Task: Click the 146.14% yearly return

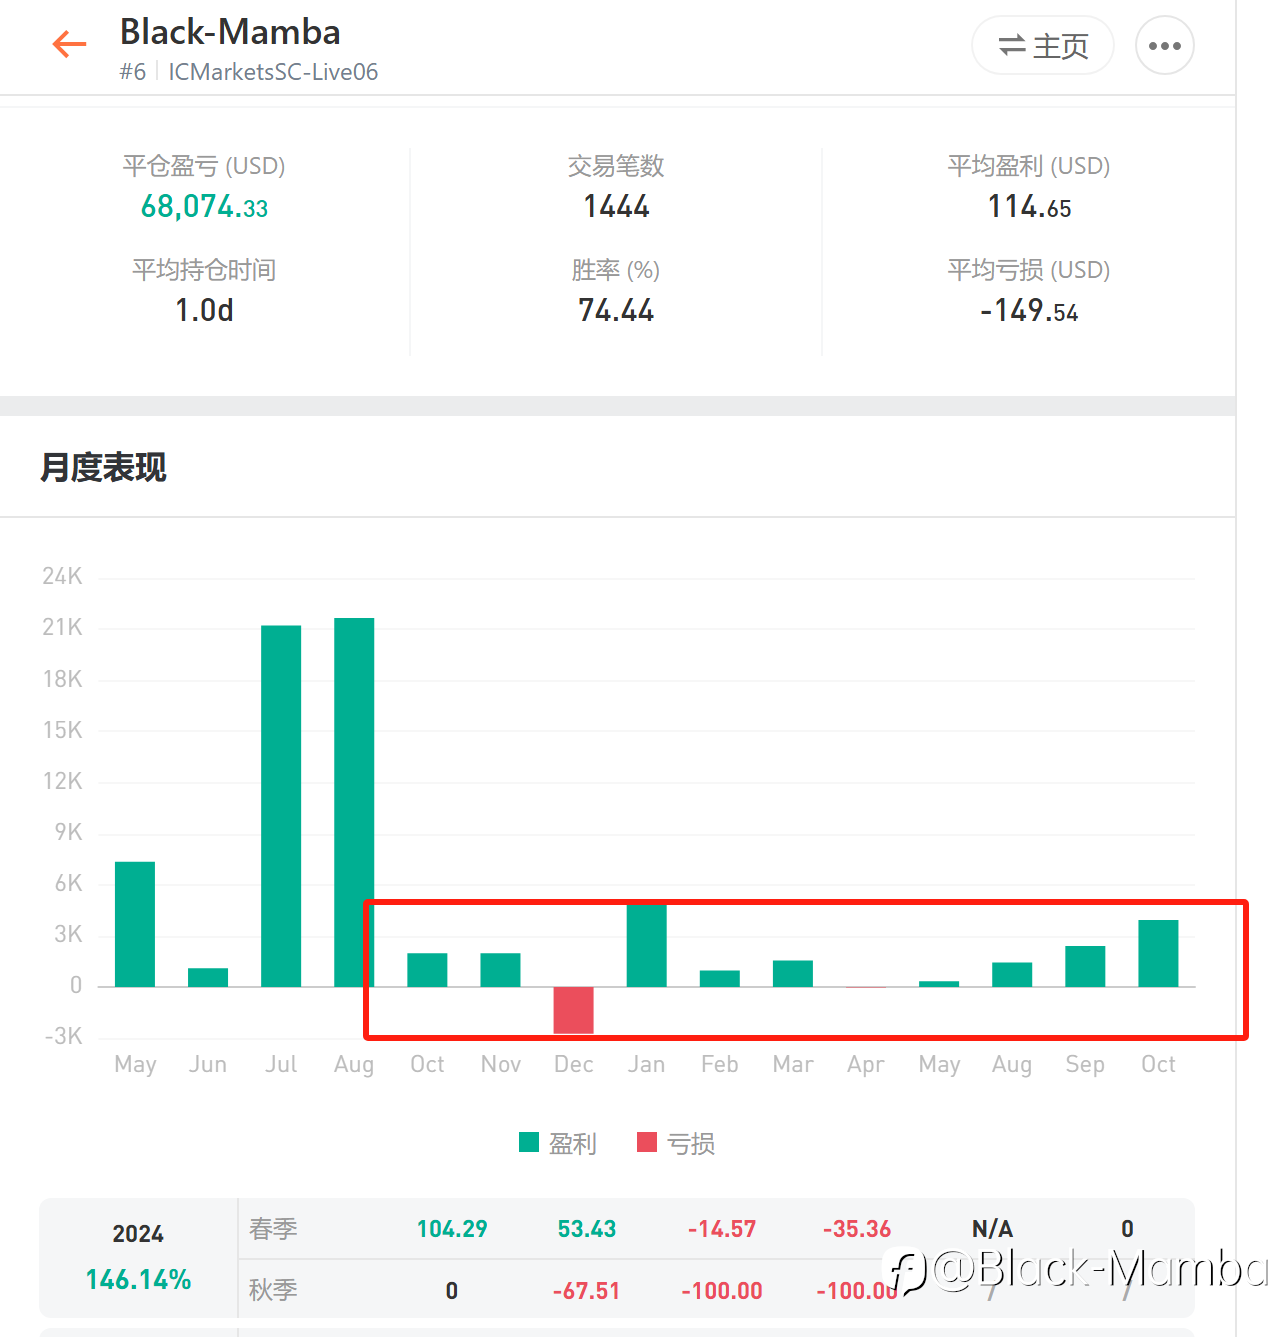Action: coord(138,1280)
